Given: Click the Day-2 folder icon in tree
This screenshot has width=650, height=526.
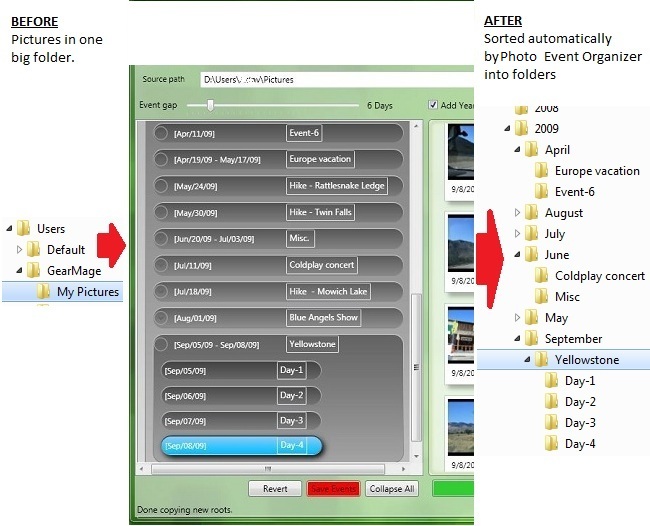Looking at the screenshot, I should coord(551,401).
